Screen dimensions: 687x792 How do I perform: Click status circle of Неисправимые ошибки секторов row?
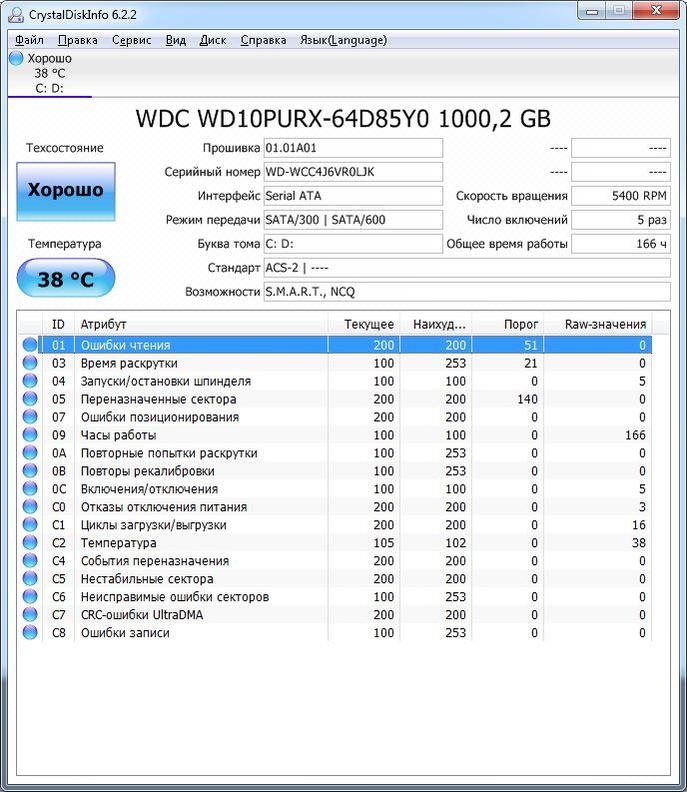(x=30, y=597)
